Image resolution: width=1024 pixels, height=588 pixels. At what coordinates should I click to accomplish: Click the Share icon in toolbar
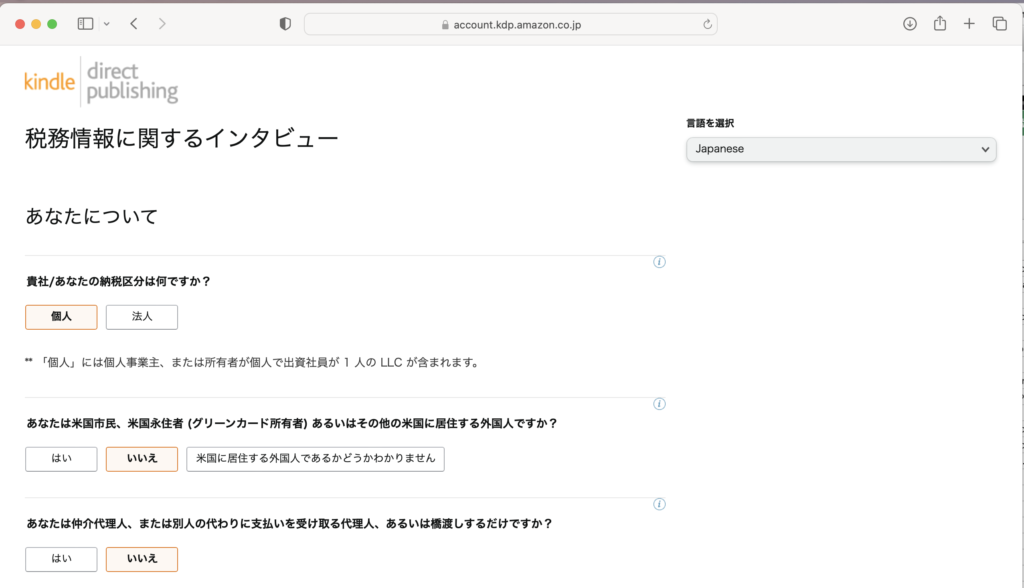pos(940,24)
